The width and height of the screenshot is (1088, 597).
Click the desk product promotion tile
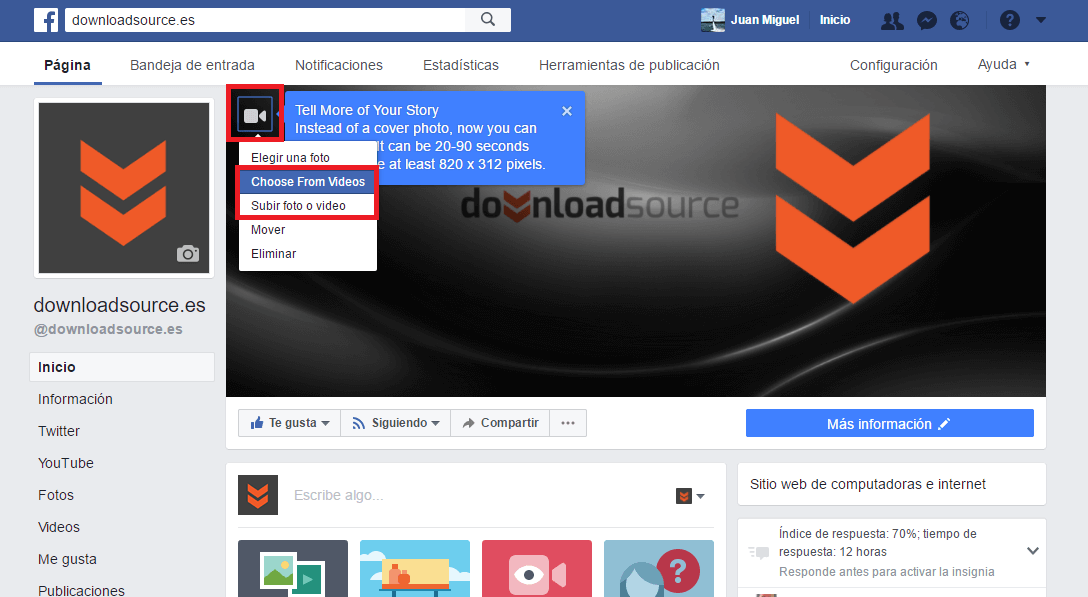pyautogui.click(x=415, y=569)
